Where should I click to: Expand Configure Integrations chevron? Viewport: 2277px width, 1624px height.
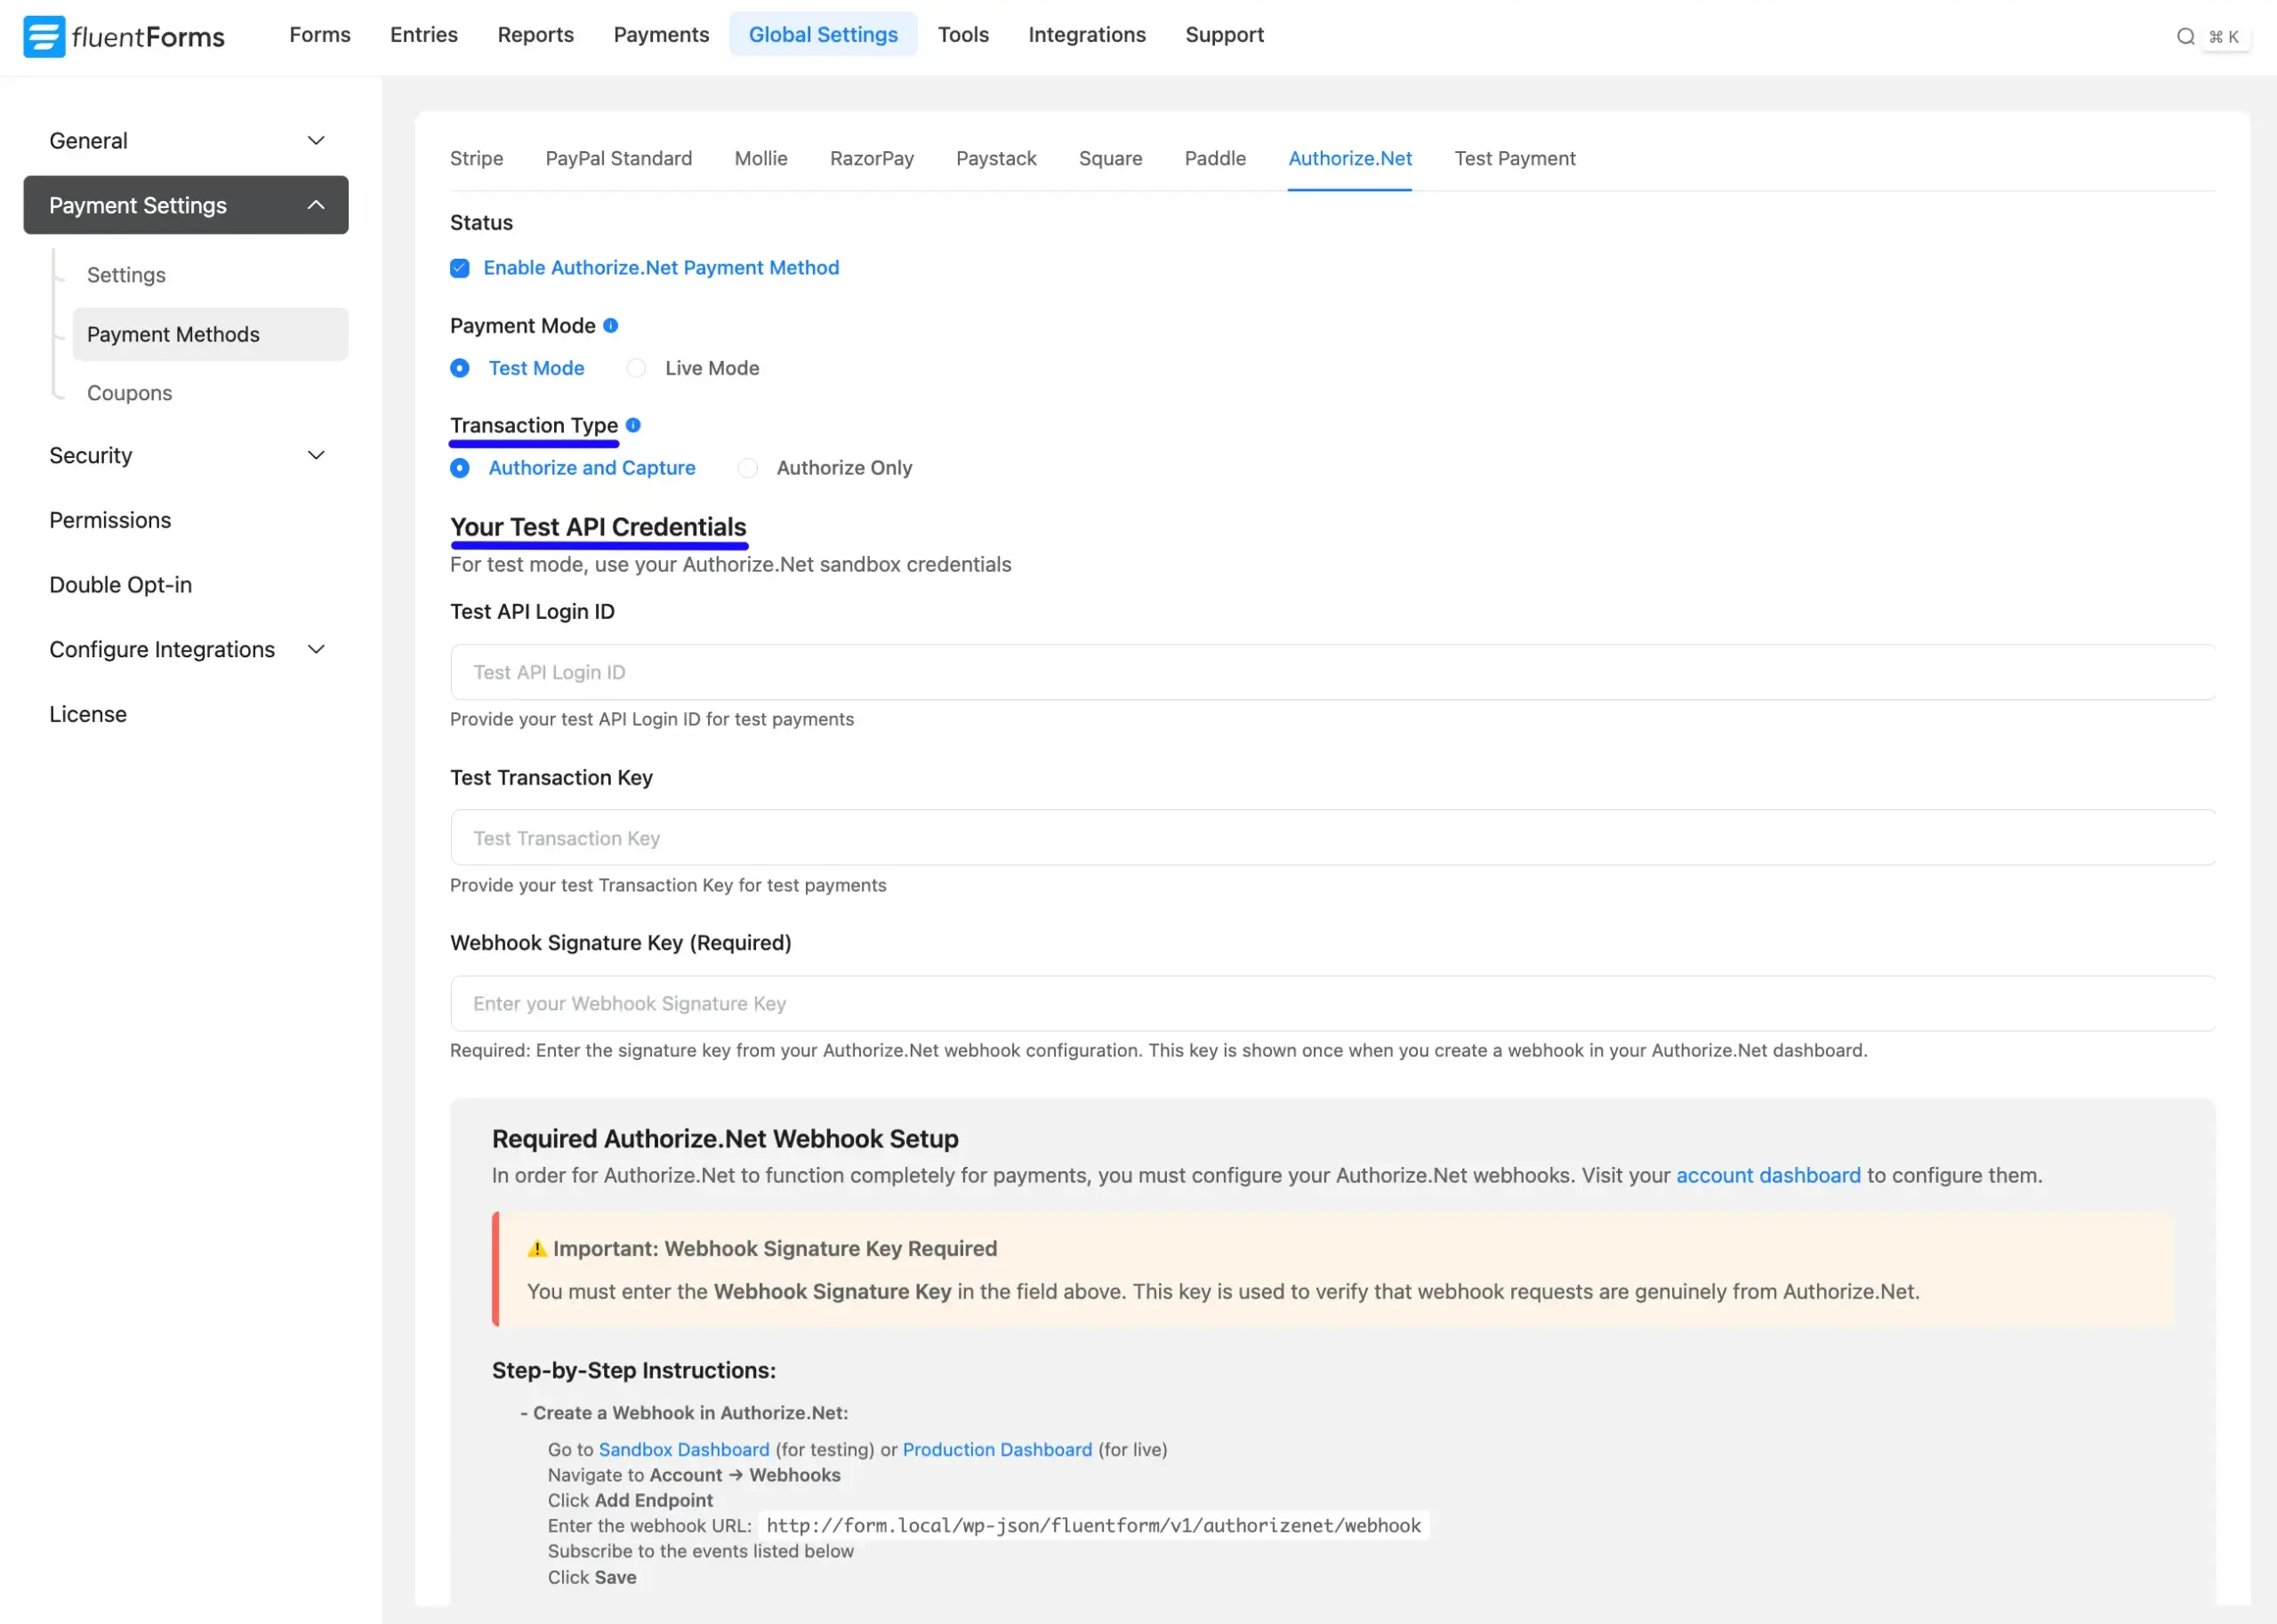(316, 650)
